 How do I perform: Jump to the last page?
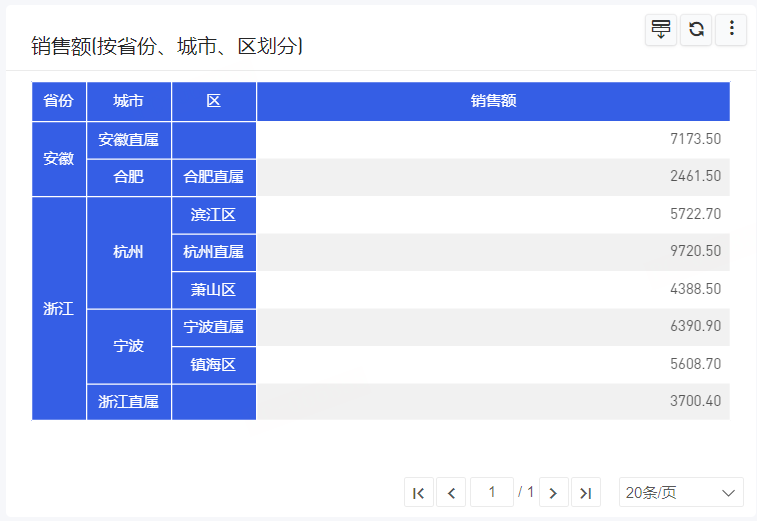586,492
